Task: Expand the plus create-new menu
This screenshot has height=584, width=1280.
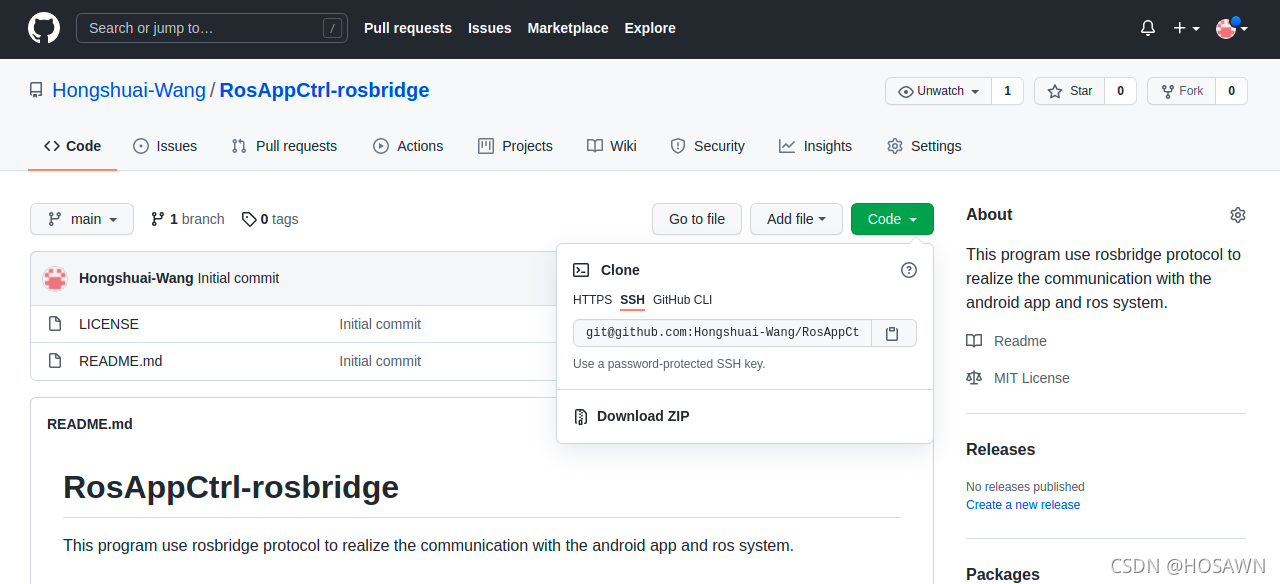Action: pyautogui.click(x=1186, y=28)
